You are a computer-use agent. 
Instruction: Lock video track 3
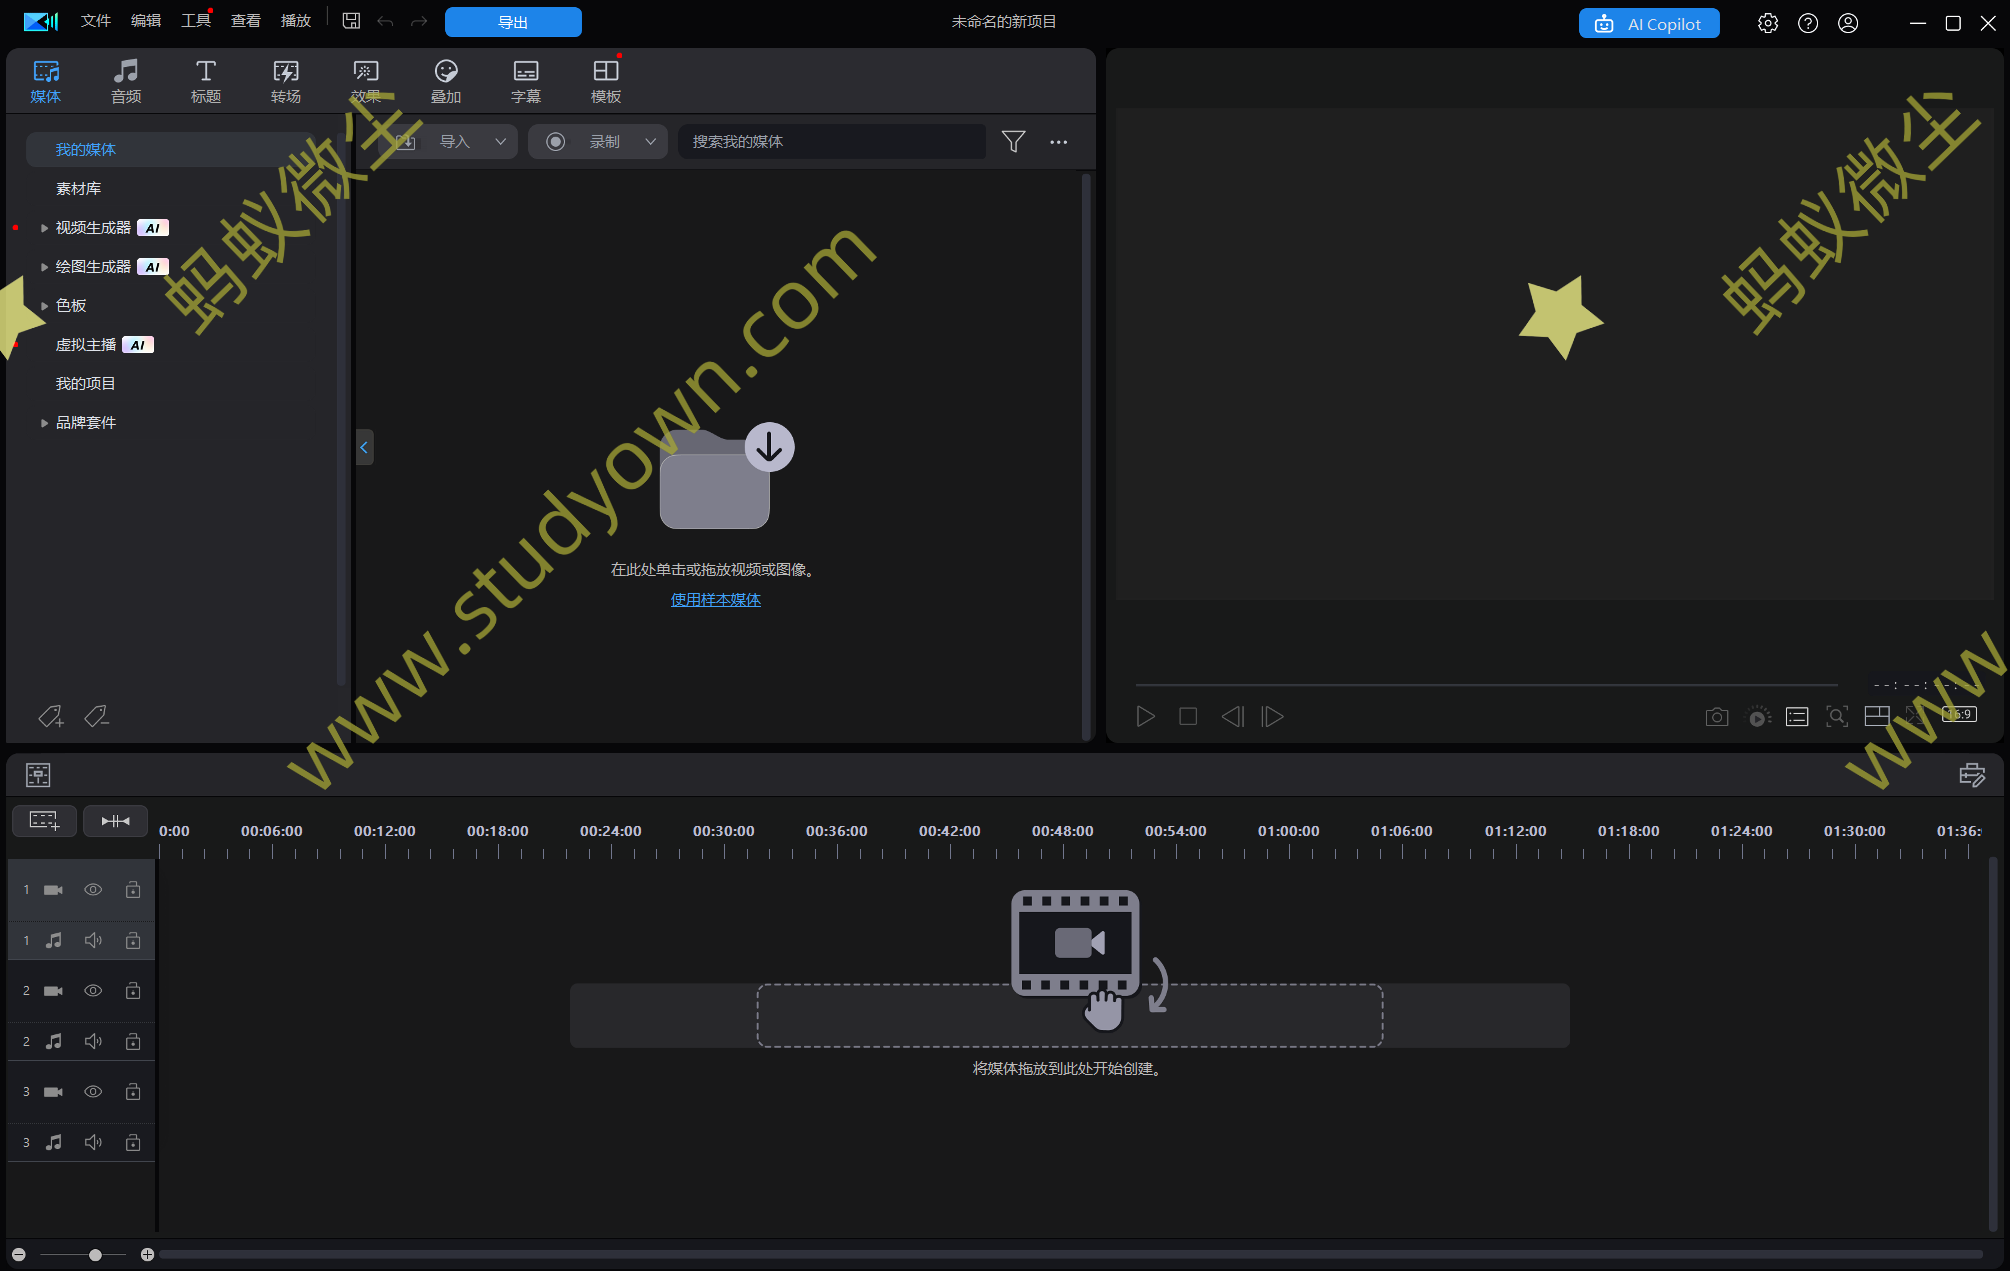(x=133, y=1091)
